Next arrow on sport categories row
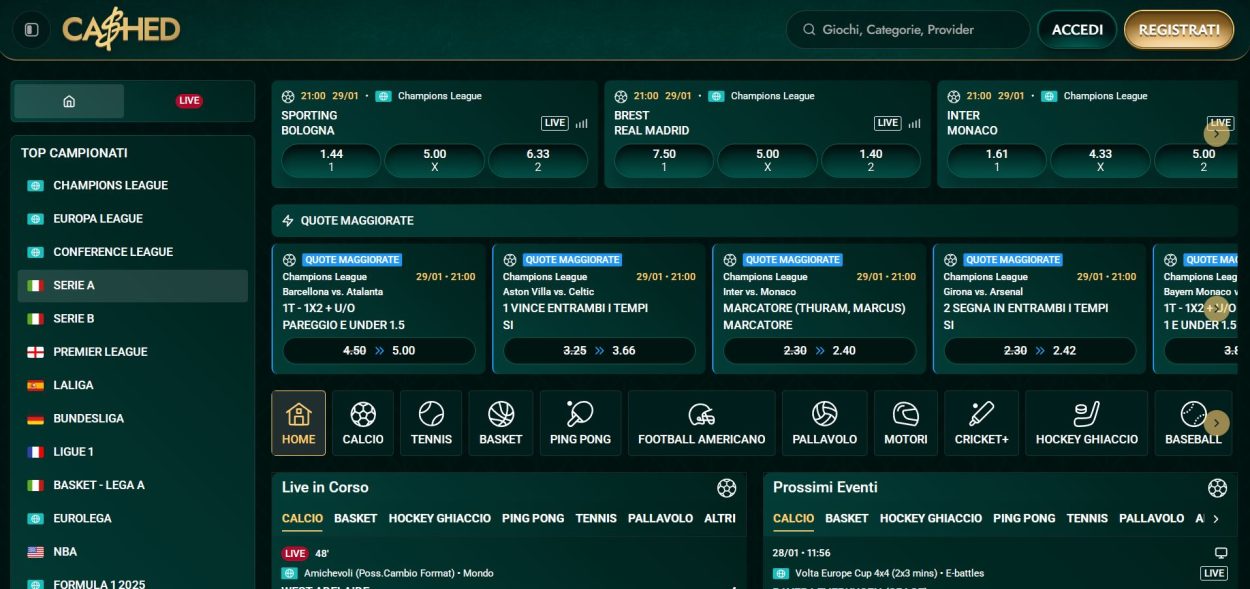 click(x=1217, y=423)
